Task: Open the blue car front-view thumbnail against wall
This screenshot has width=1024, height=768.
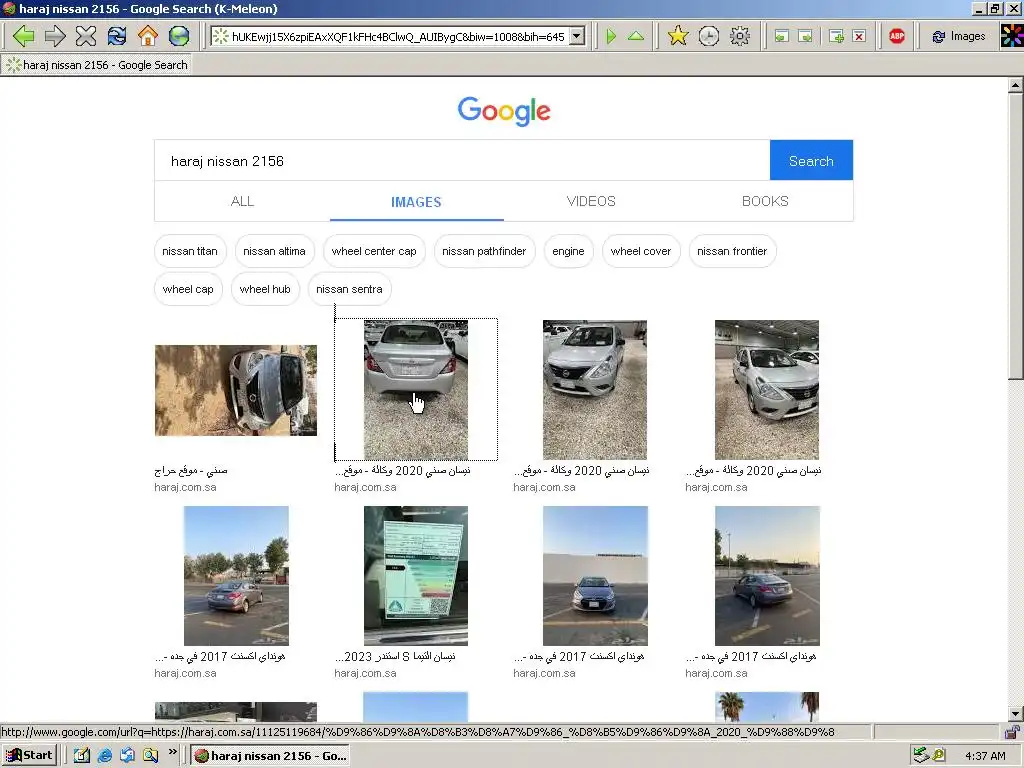Action: [x=595, y=576]
